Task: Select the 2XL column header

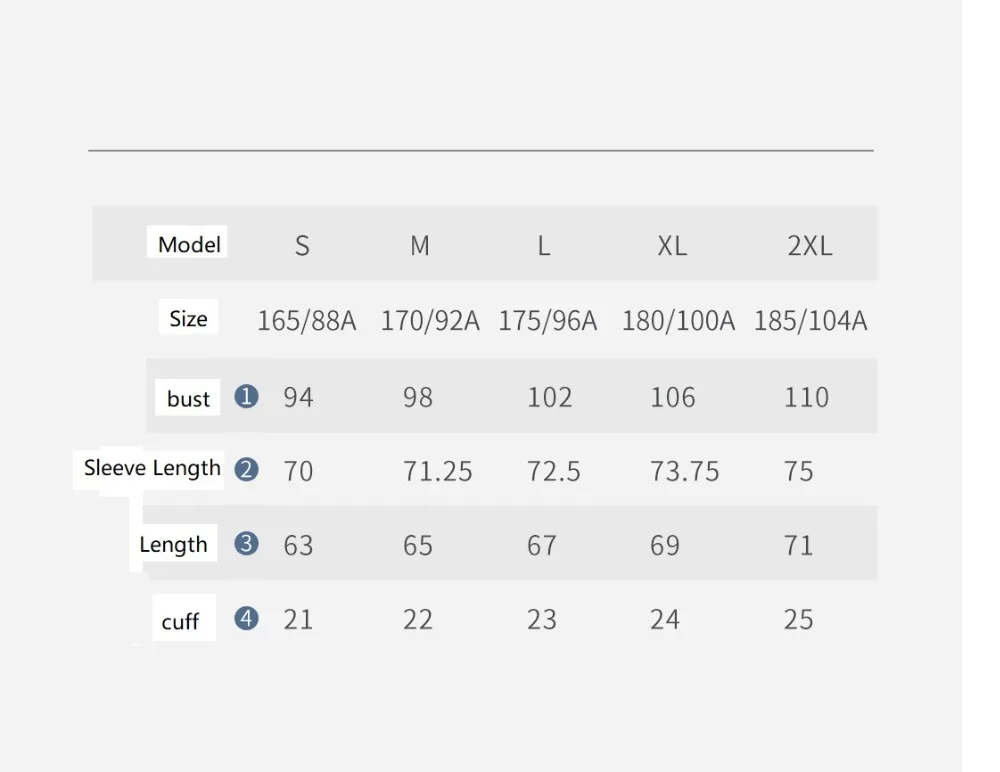Action: (809, 246)
